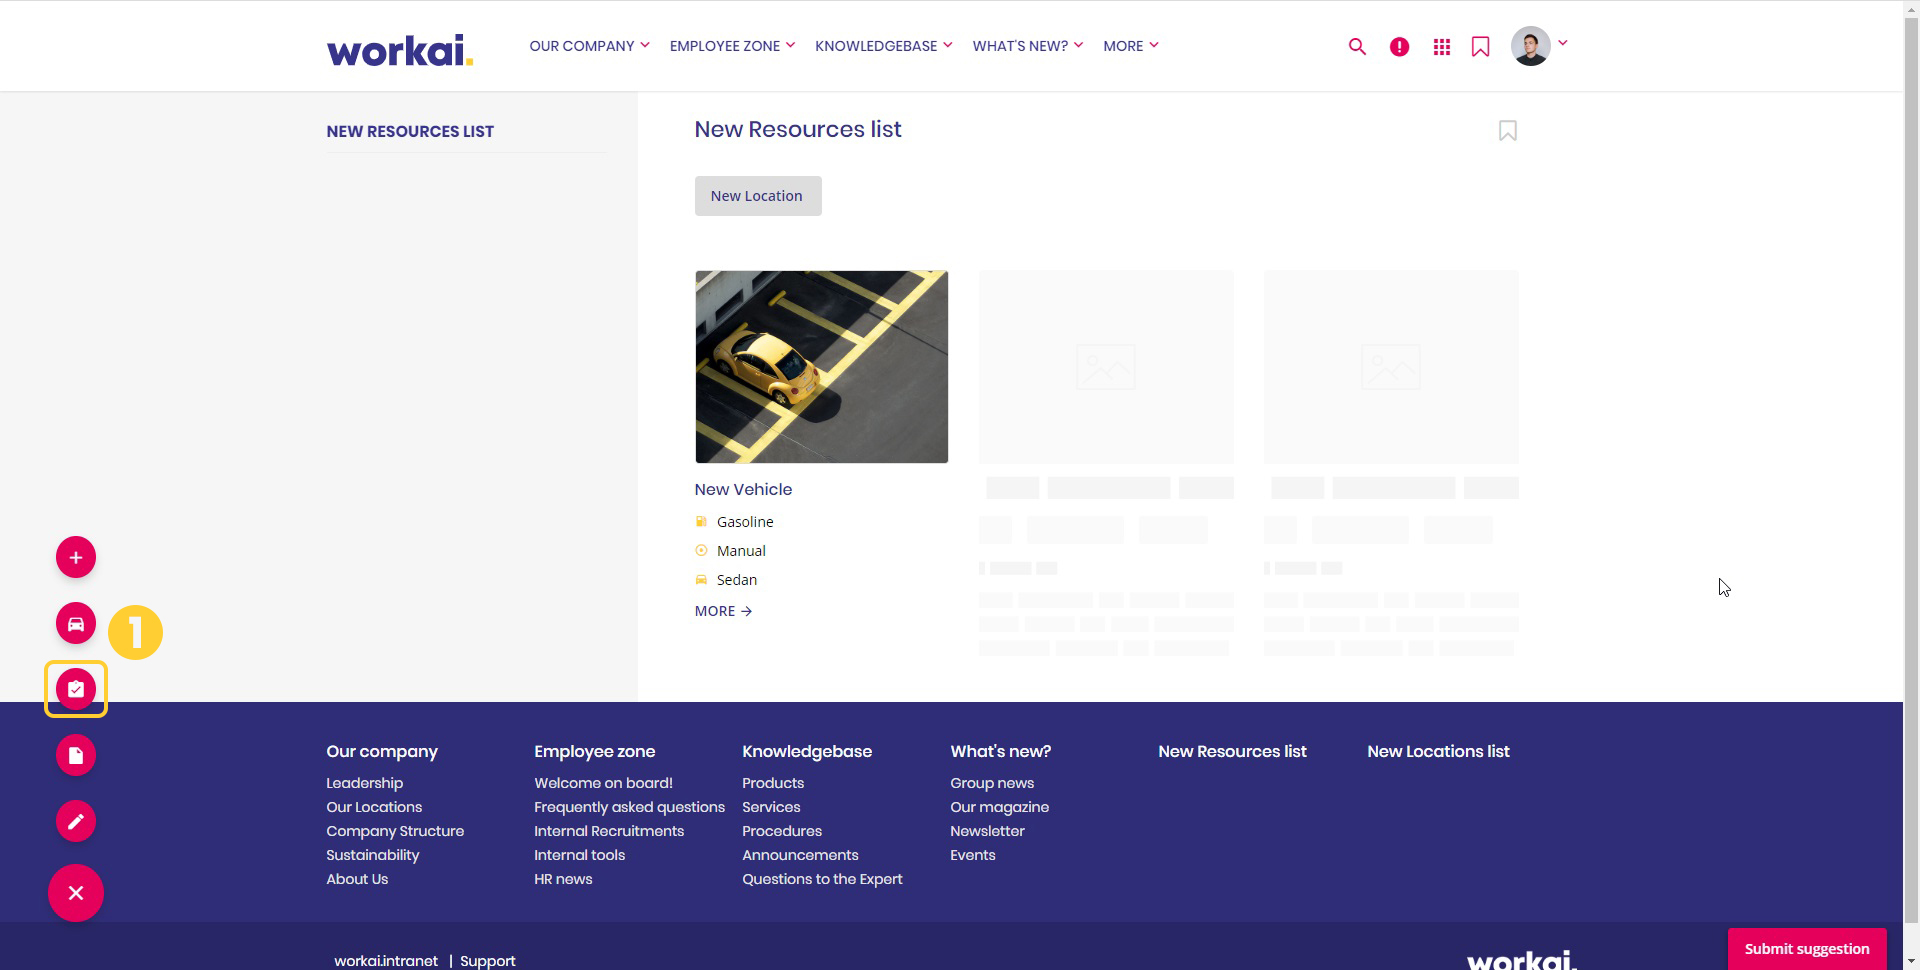Open the bookmarks icon in header
The height and width of the screenshot is (970, 1920).
pyautogui.click(x=1481, y=46)
